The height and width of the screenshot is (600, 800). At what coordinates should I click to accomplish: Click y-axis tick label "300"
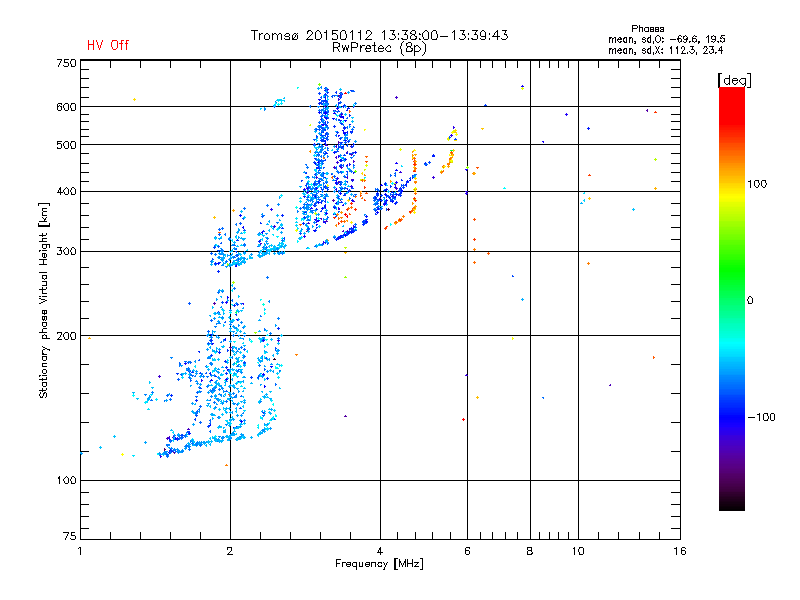coord(66,252)
